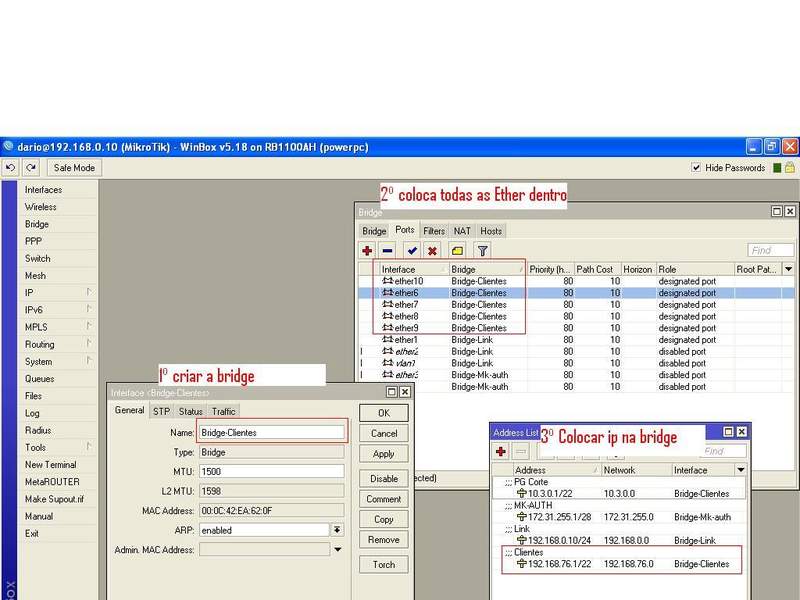Click the General tab in interface dialog
This screenshot has height=600, width=800.
[x=130, y=410]
